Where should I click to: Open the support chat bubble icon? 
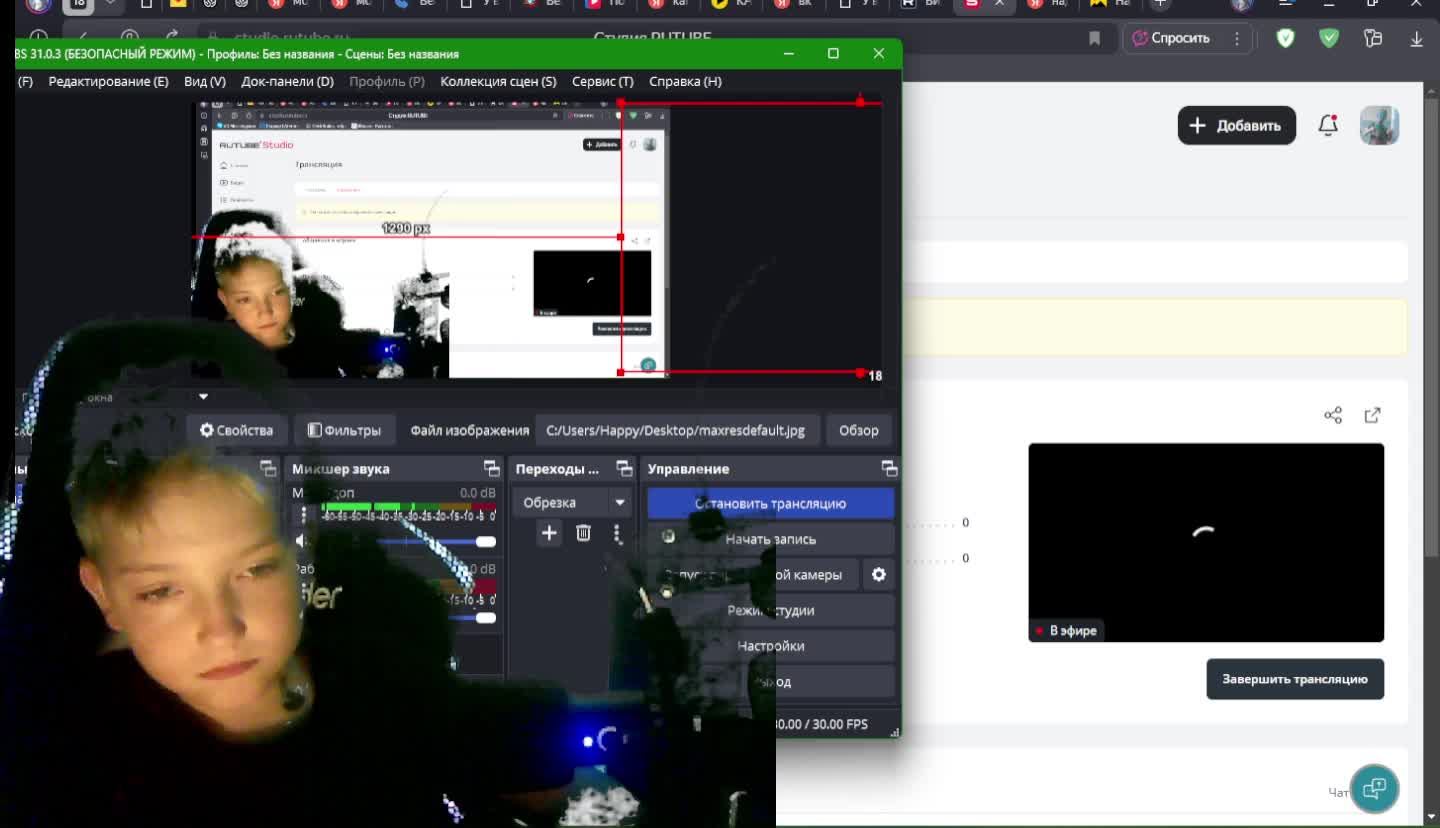tap(1374, 788)
